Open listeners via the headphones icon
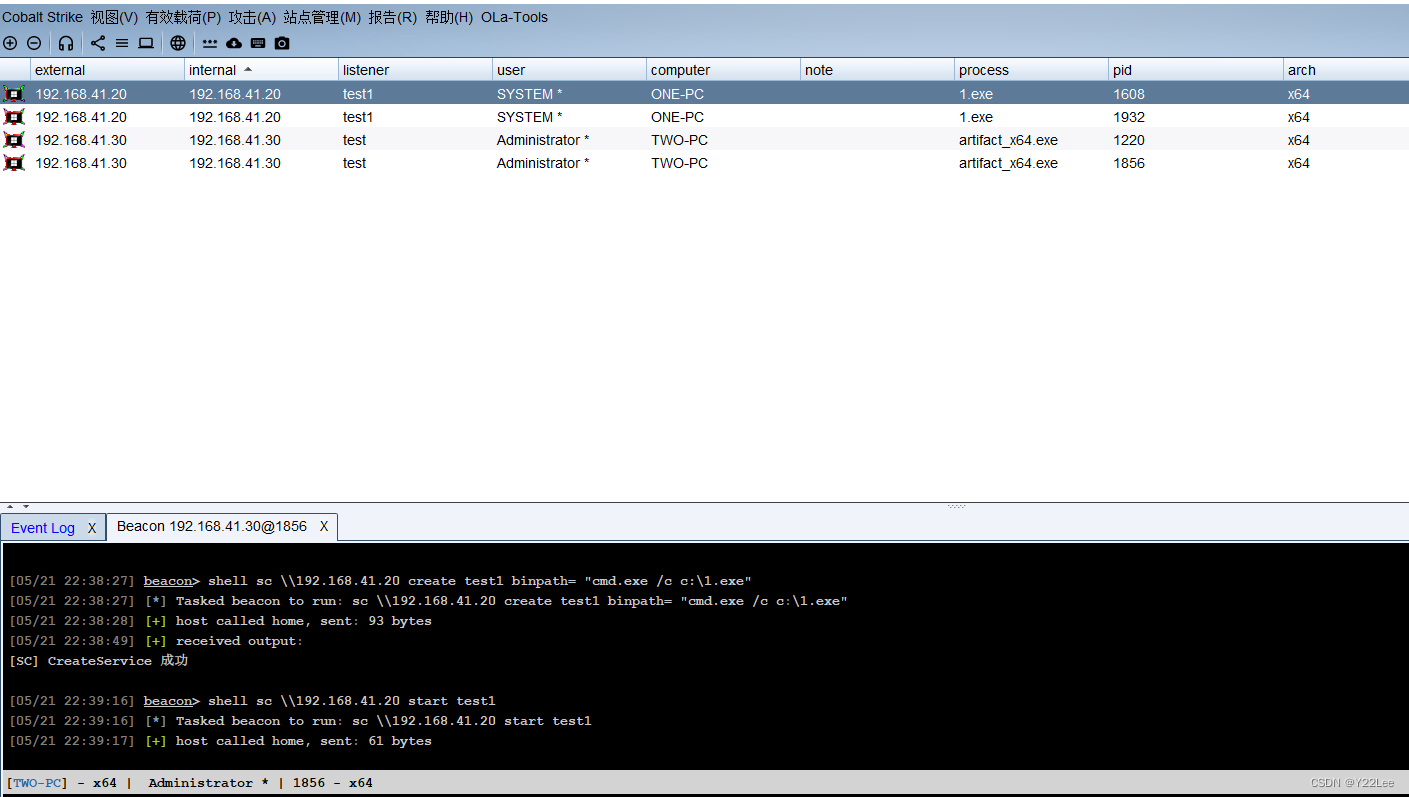The image size is (1409, 797). point(66,43)
